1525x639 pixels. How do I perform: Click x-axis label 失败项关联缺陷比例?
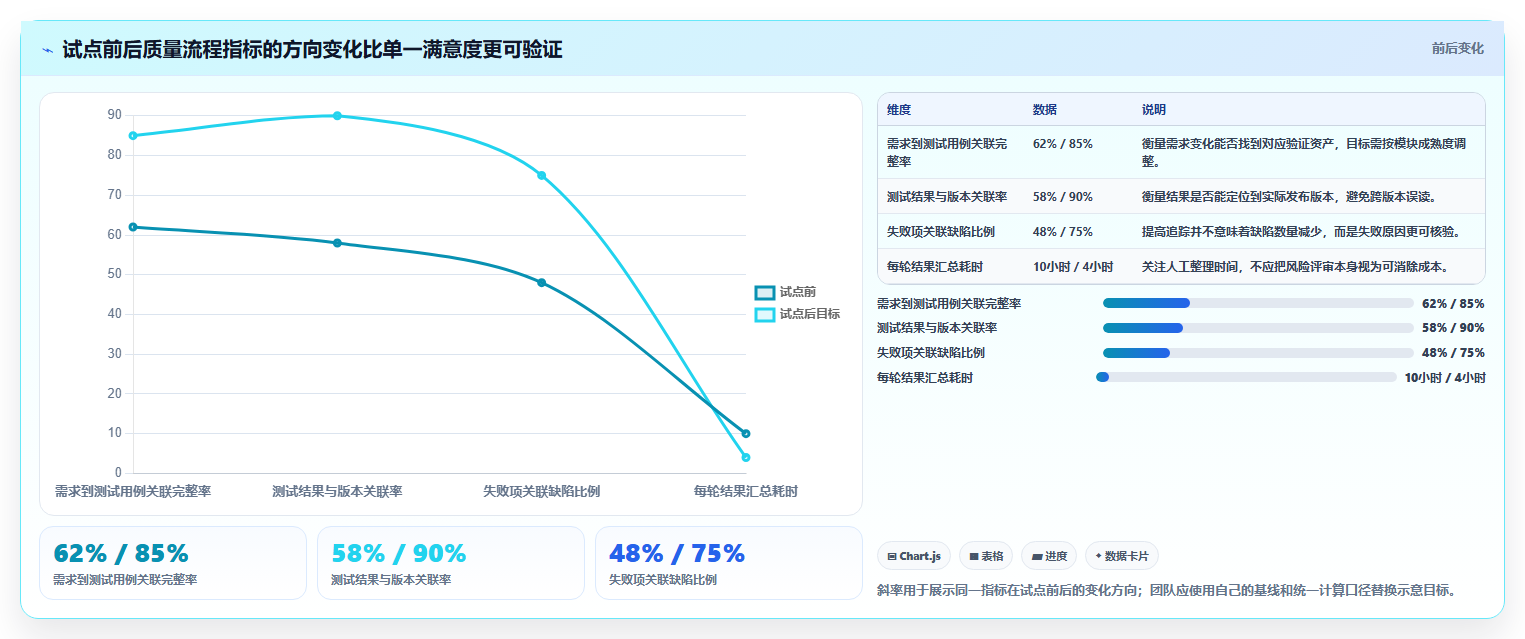pos(542,492)
